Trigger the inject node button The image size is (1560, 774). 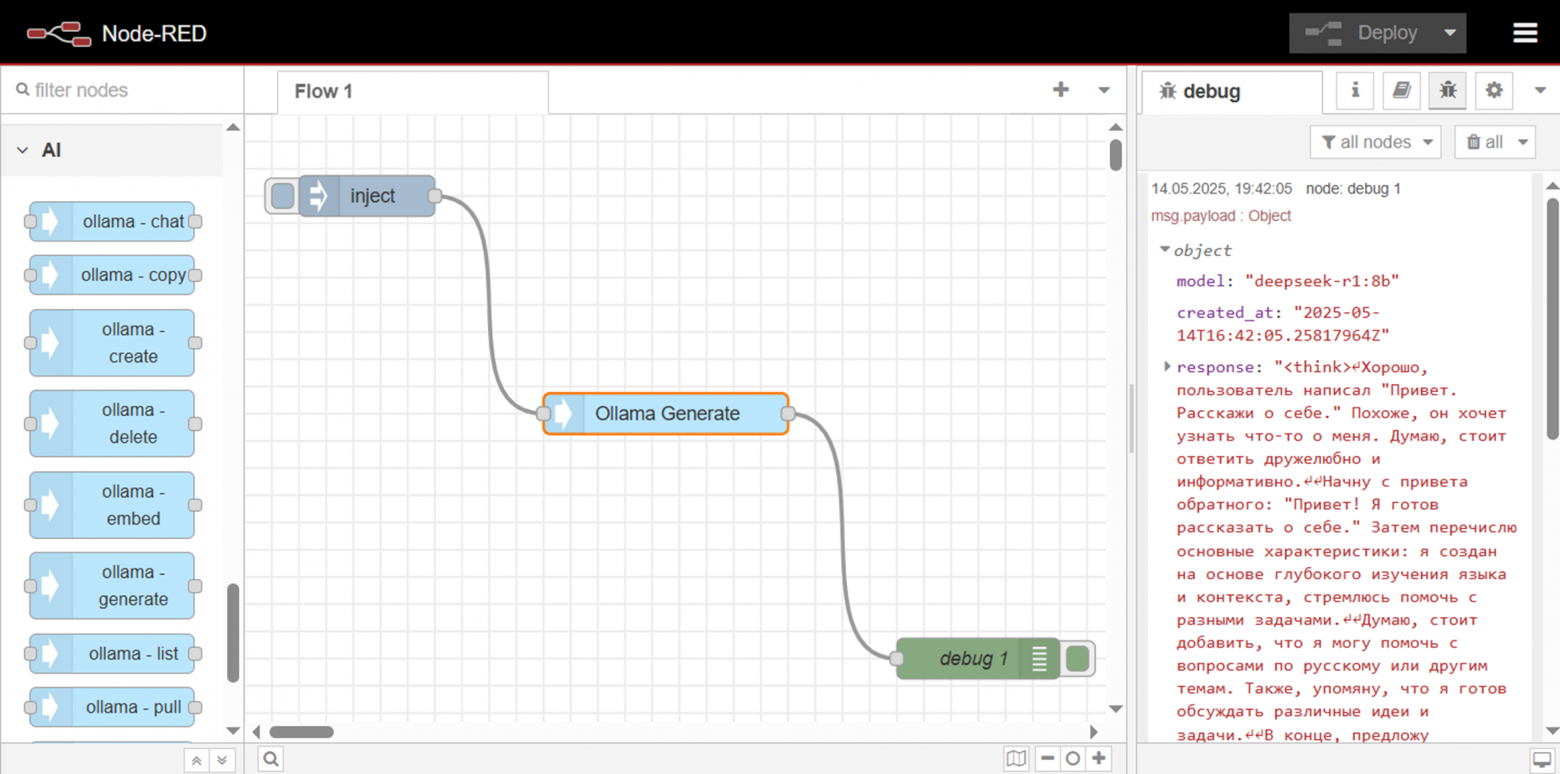point(282,196)
